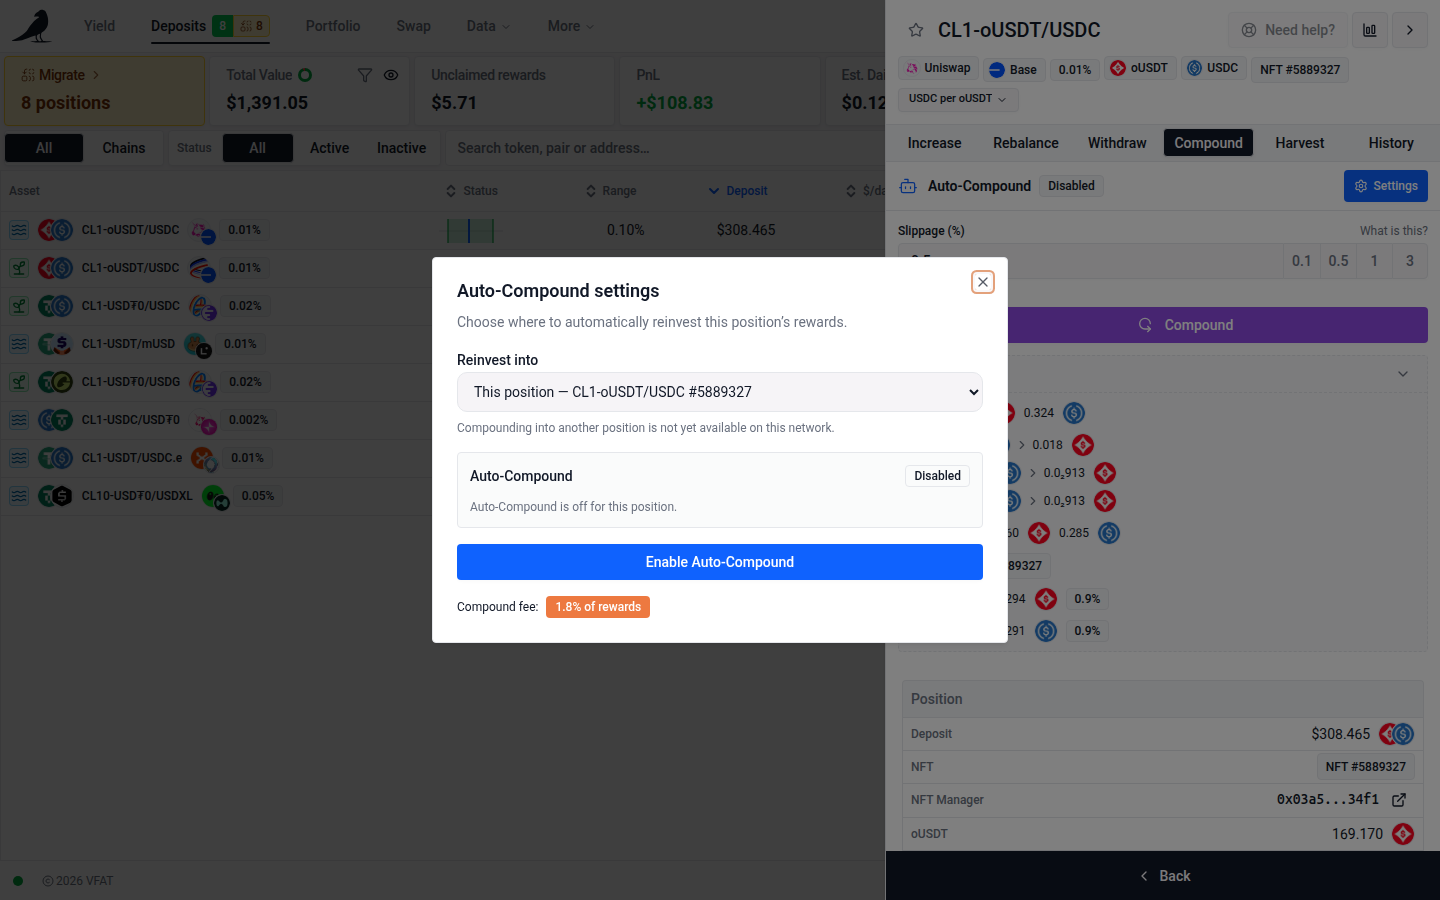
Task: Close the Auto-Compound settings dialog
Action: (983, 282)
